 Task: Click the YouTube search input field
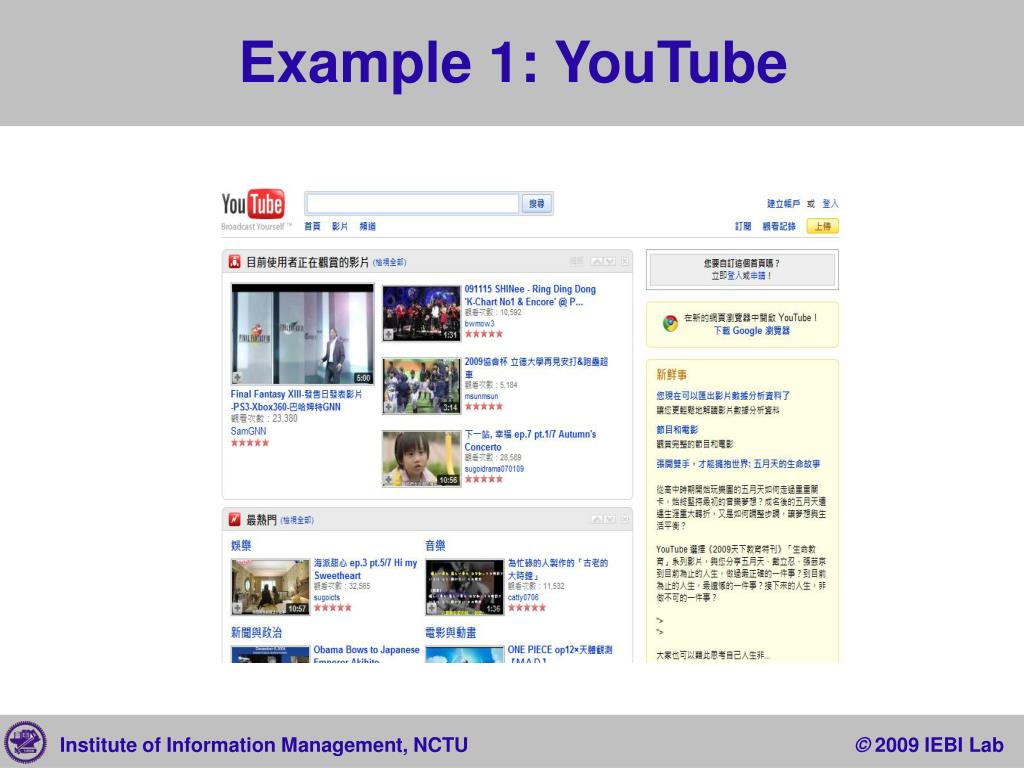pos(413,203)
